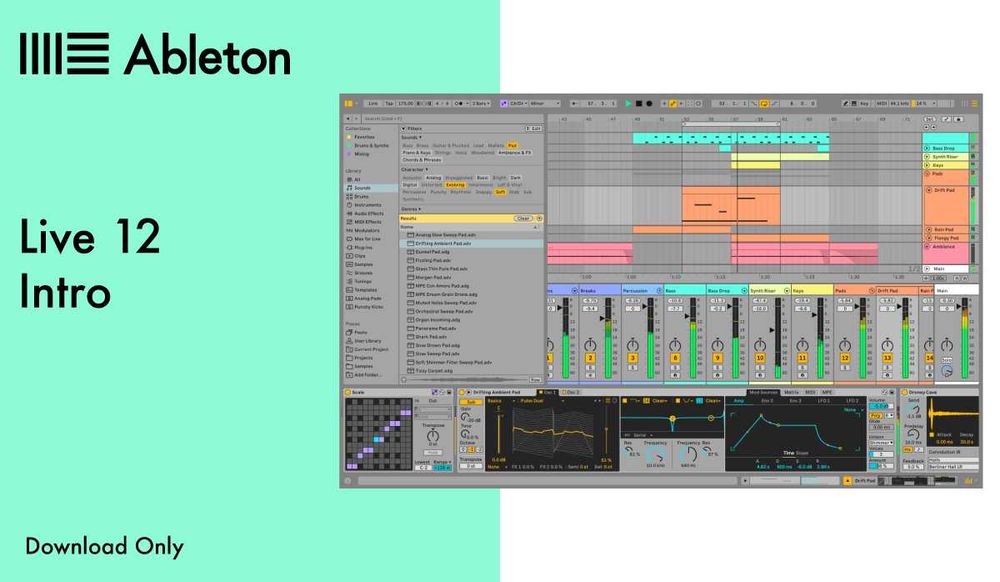Open the MPE tab in Drift device

pos(827,393)
